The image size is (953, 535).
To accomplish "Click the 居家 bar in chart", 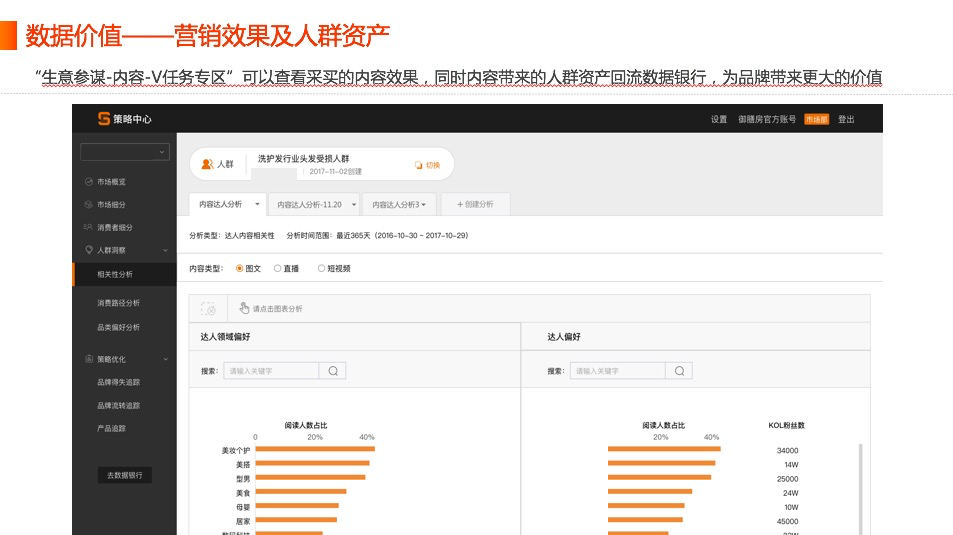I will click(296, 520).
